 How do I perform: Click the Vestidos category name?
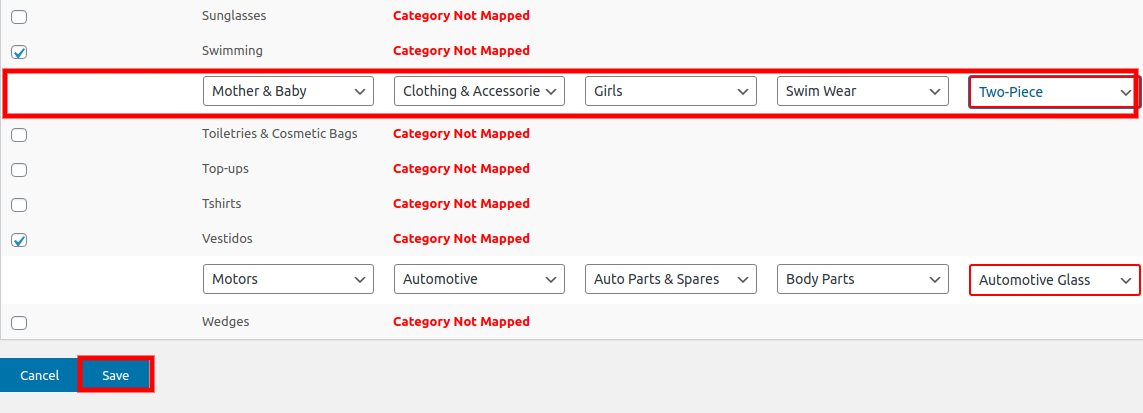click(x=226, y=239)
